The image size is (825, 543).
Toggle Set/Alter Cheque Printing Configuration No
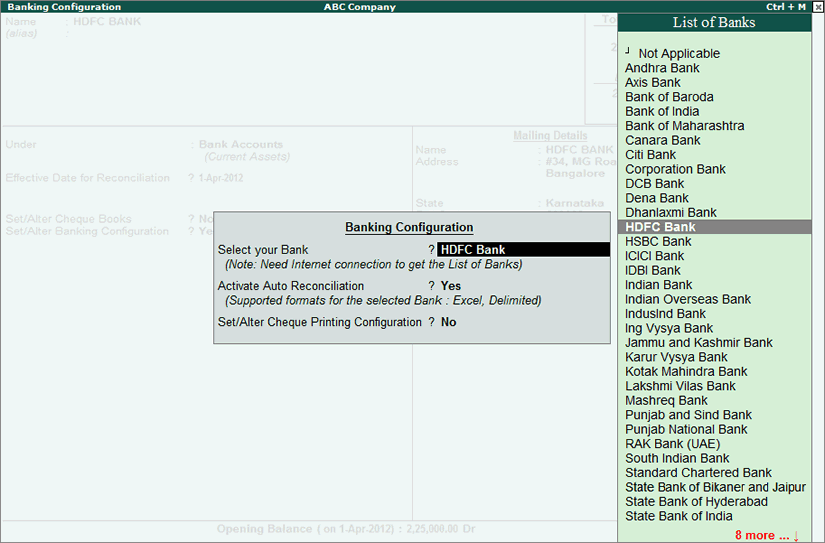coord(448,322)
